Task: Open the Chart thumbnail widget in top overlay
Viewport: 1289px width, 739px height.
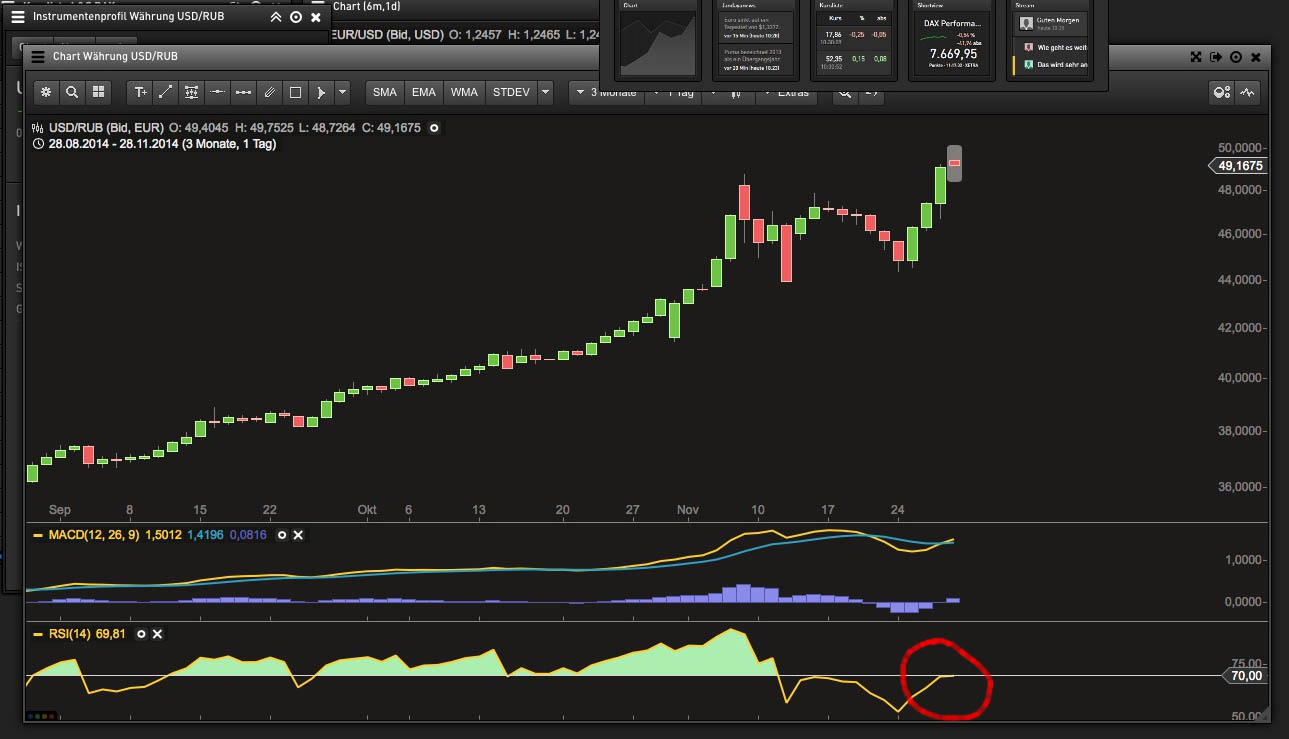Action: click(657, 40)
